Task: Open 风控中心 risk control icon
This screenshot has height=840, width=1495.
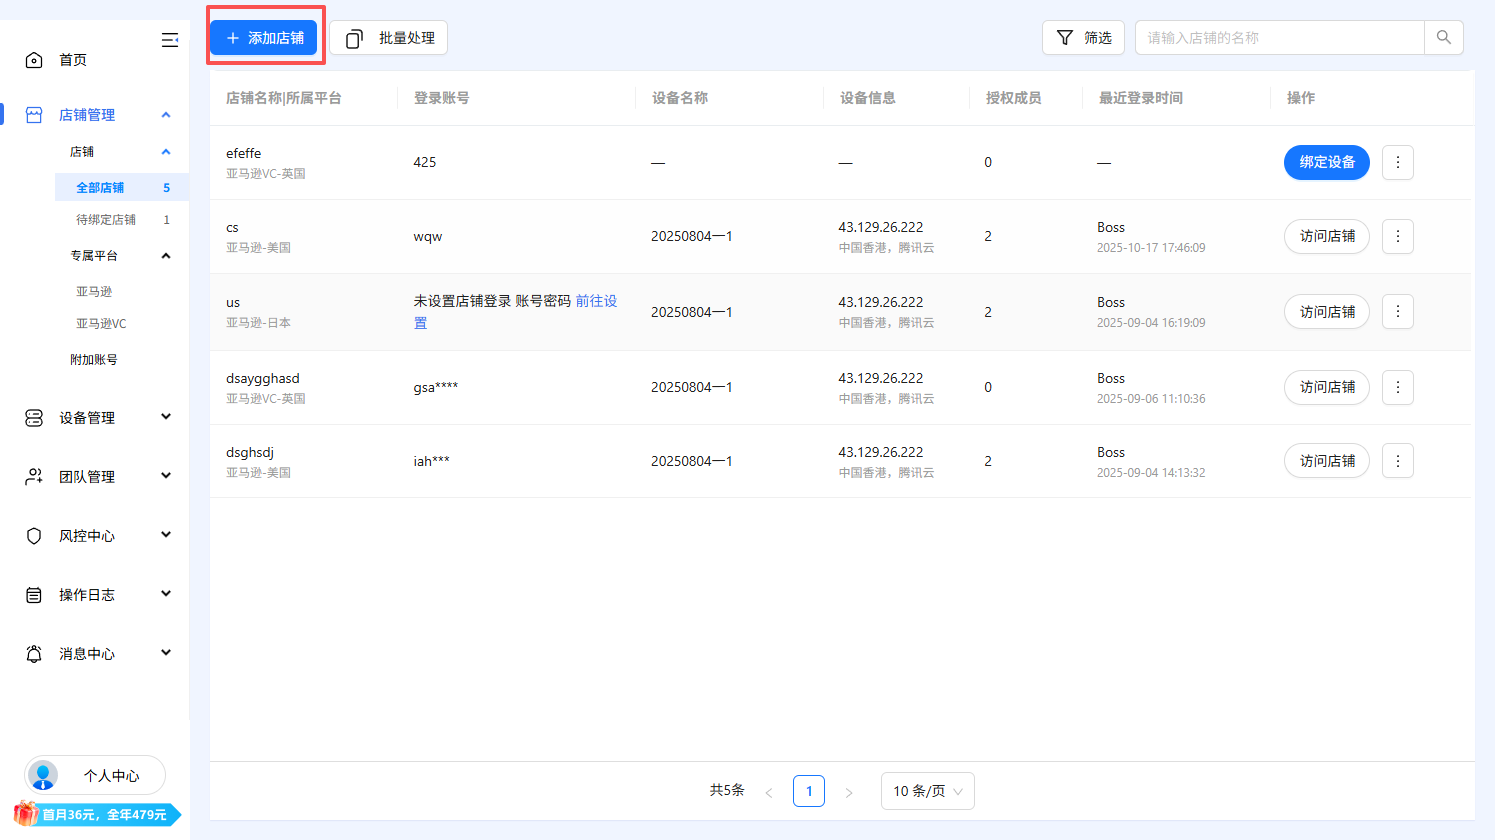Action: coord(33,535)
